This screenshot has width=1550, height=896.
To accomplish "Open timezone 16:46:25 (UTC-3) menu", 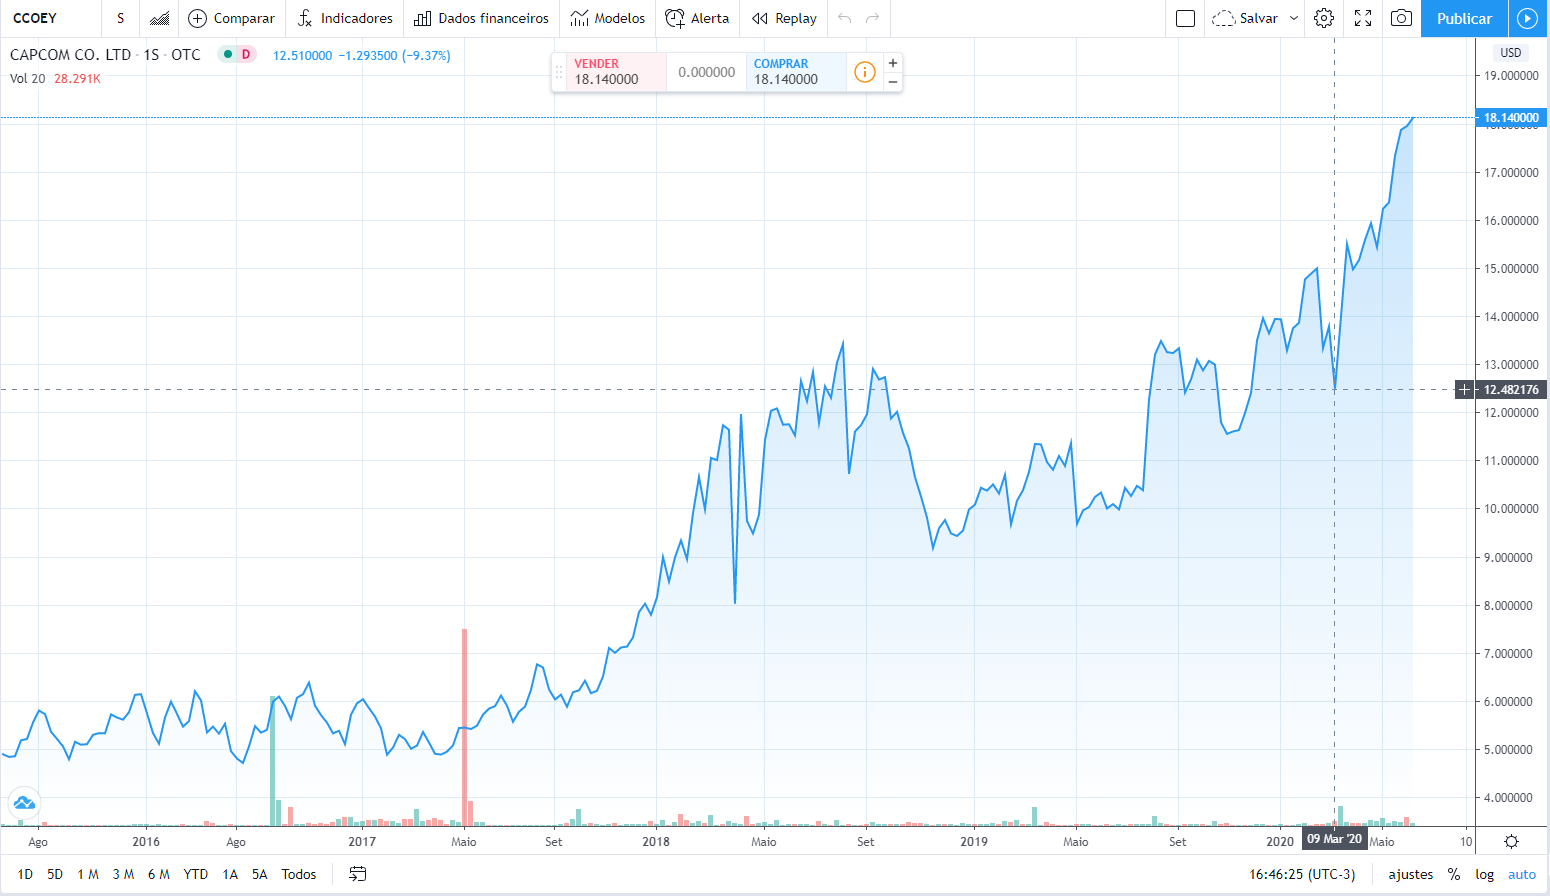I will 1302,874.
